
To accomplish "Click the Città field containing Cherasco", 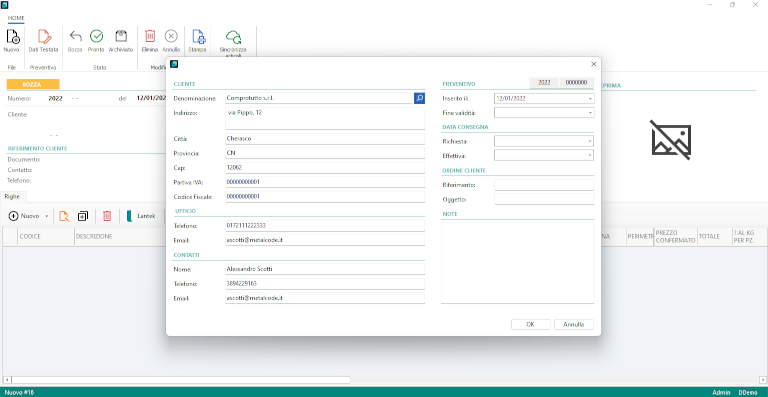I will (325, 139).
